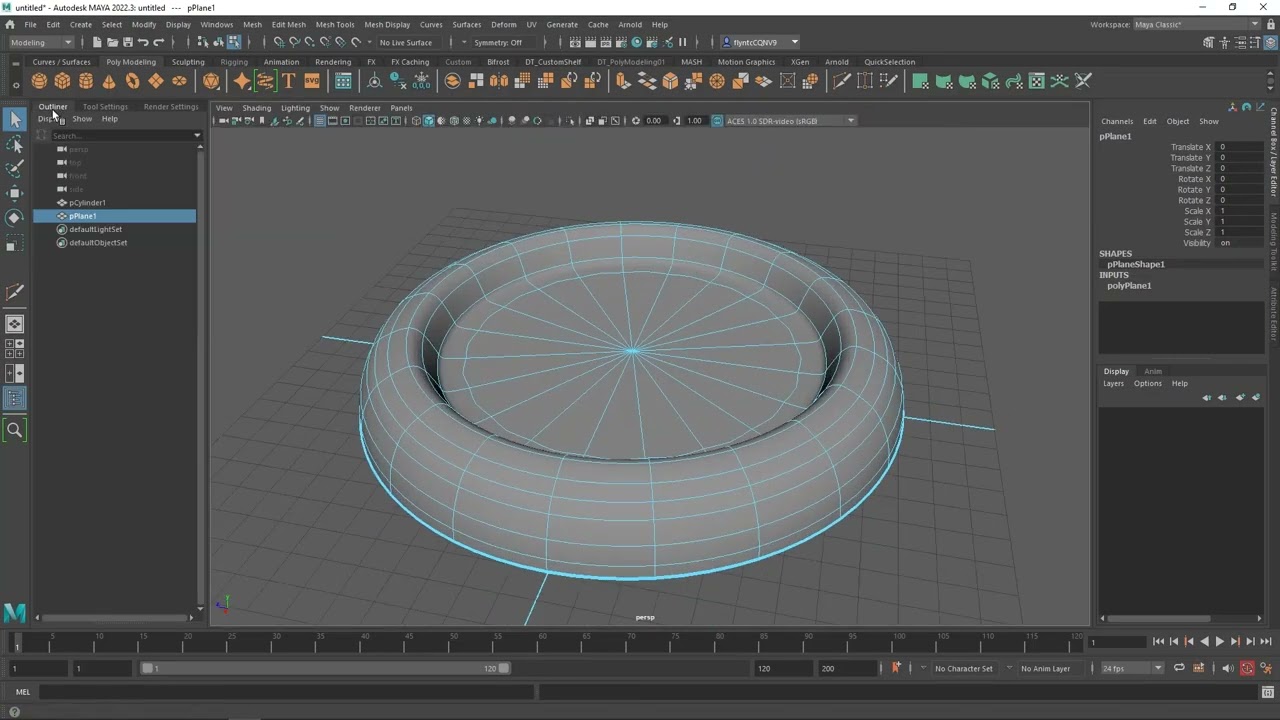The image size is (1280, 720).
Task: Open viewport Shading menu
Action: [x=256, y=108]
